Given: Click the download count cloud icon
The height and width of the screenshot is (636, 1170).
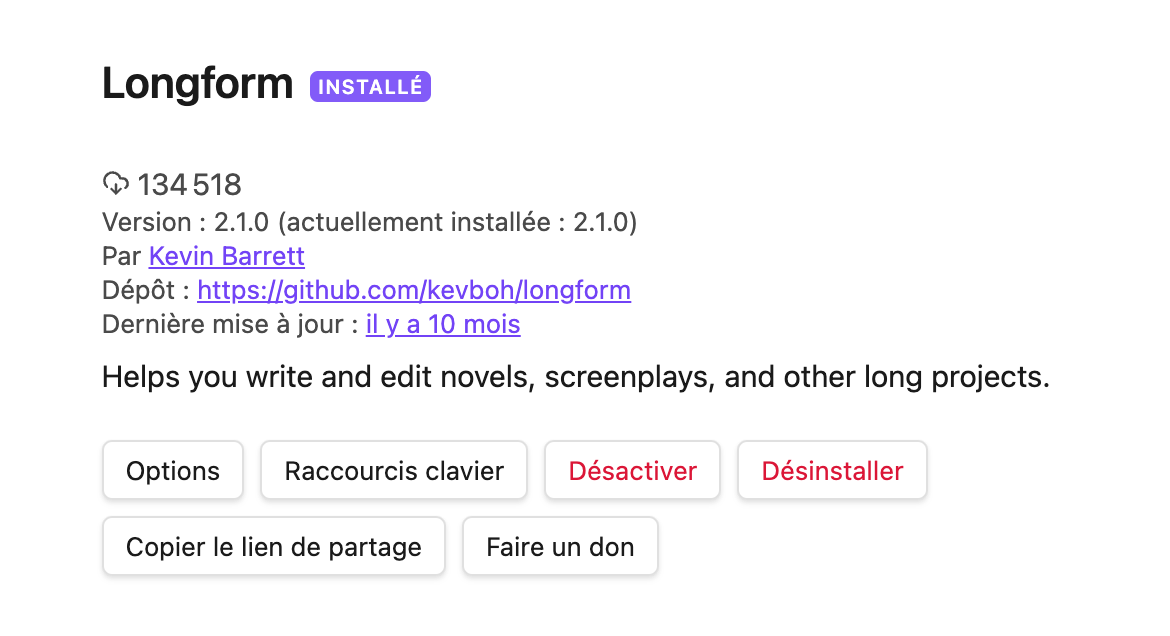Looking at the screenshot, I should (116, 184).
